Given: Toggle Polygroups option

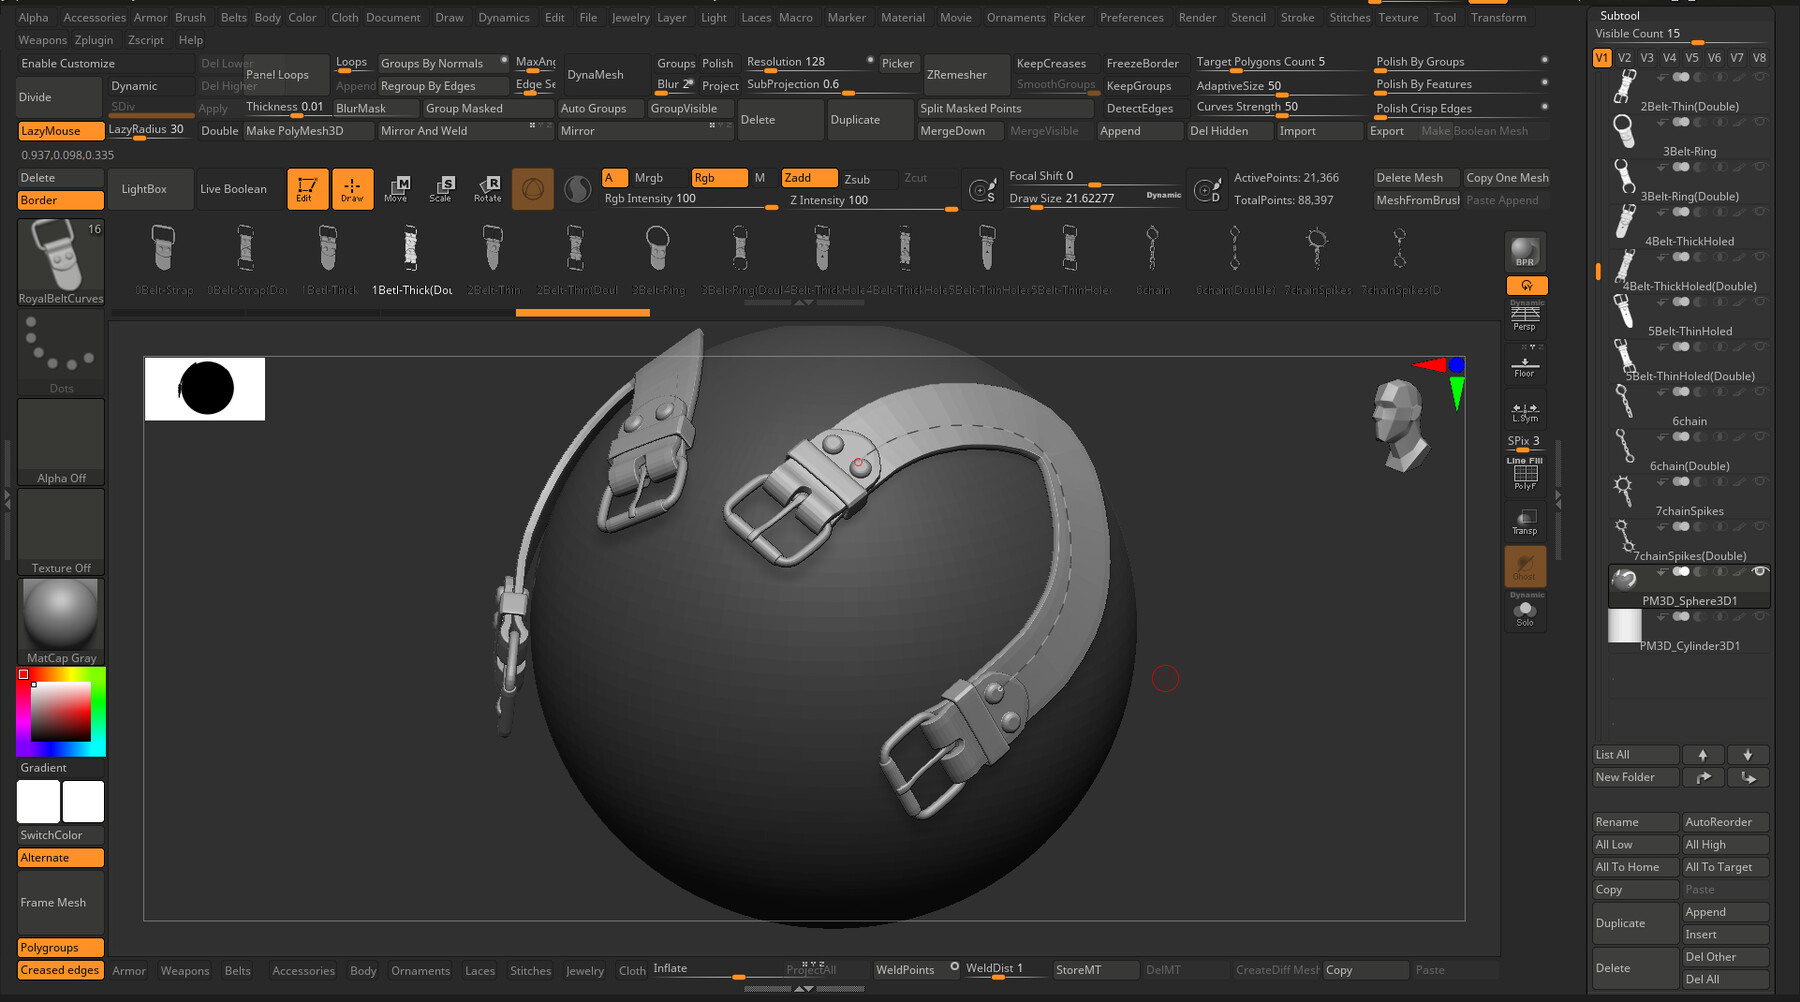Looking at the screenshot, I should click(61, 948).
